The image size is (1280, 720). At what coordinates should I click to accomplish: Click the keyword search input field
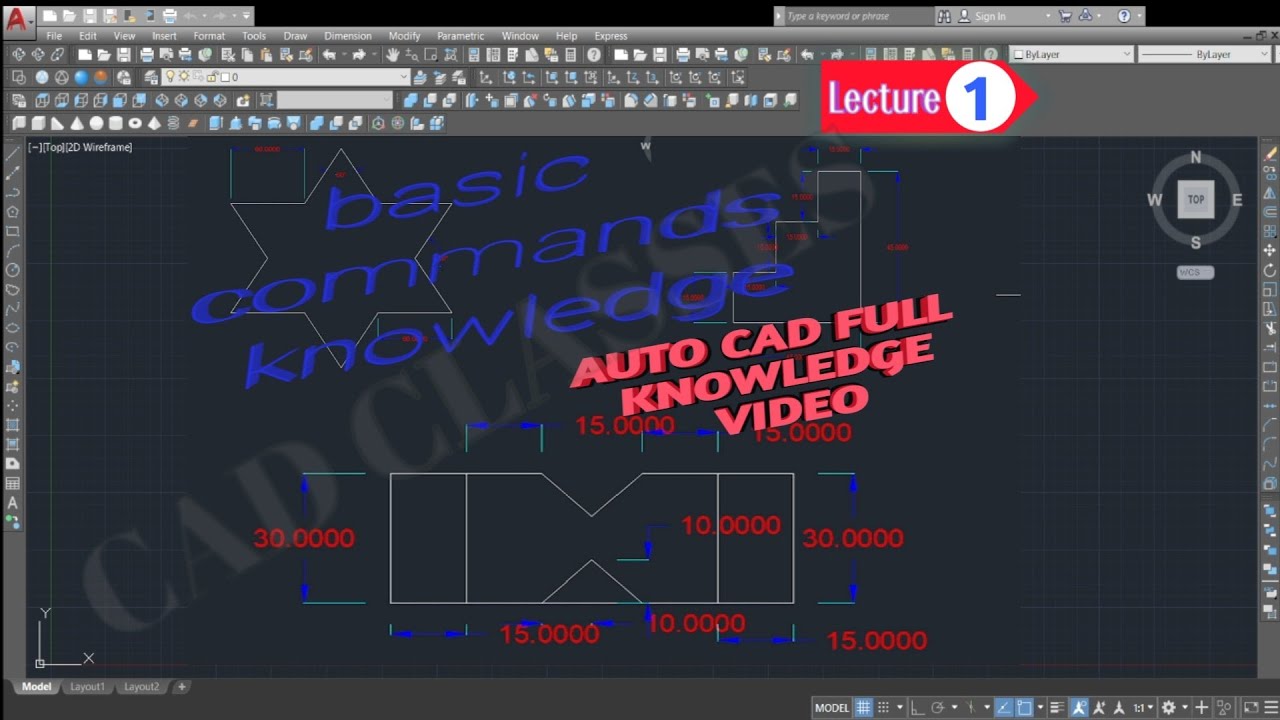point(858,16)
